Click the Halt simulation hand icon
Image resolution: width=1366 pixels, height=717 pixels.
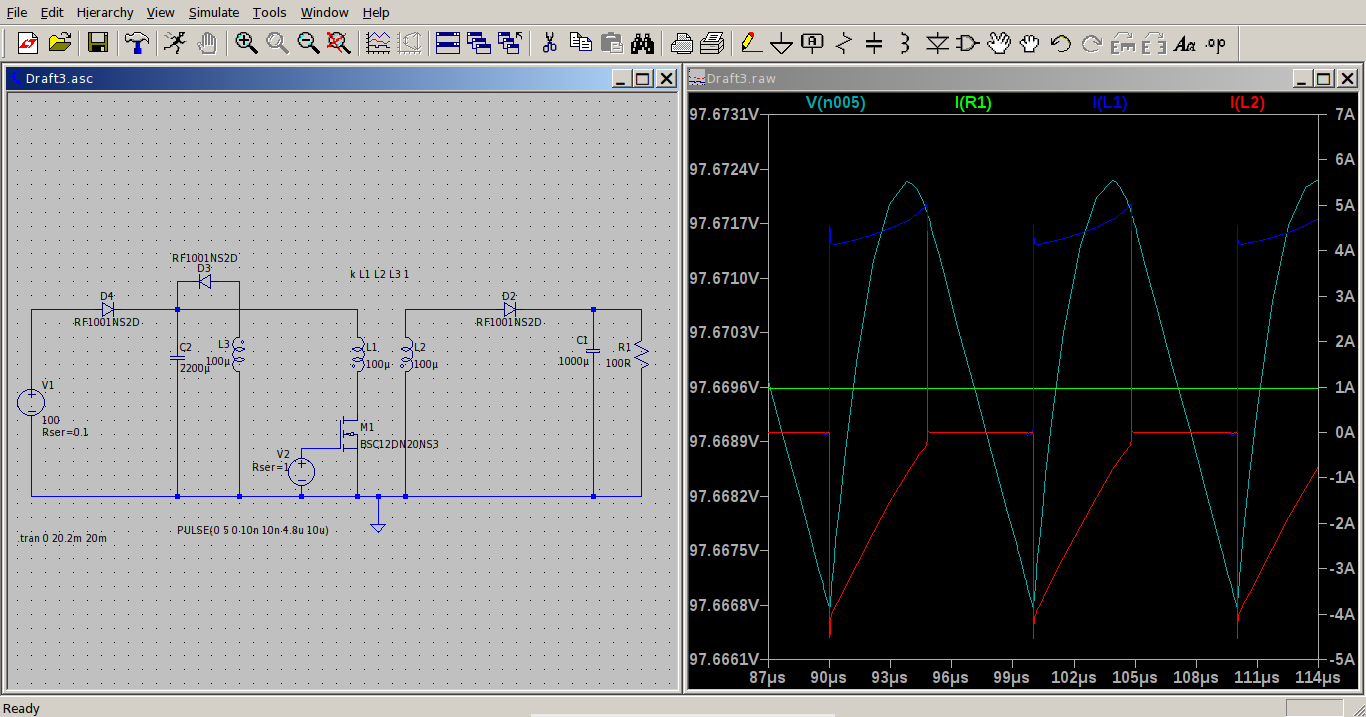tap(207, 42)
